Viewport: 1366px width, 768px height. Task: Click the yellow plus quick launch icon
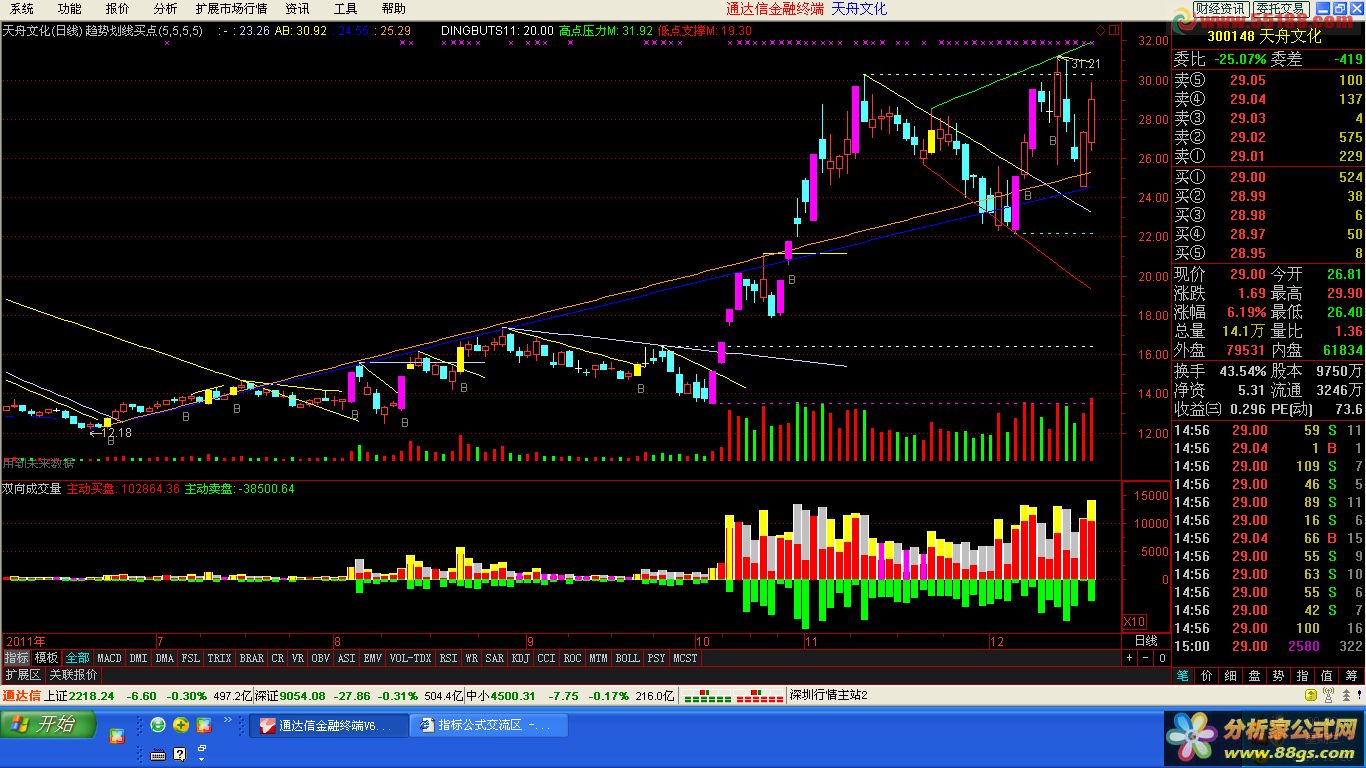pos(181,725)
